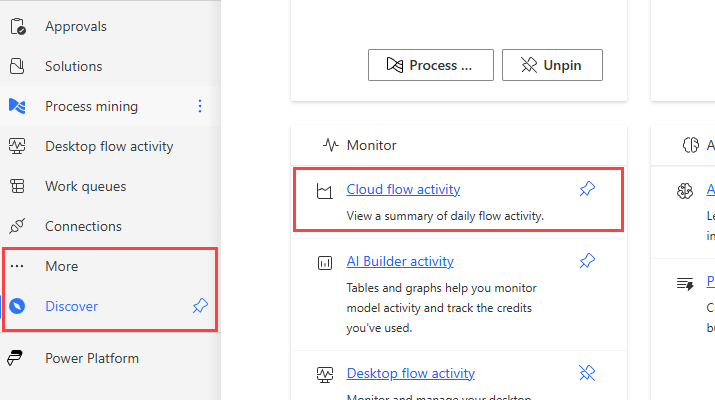Click the AI Builder activity chart icon

pyautogui.click(x=324, y=263)
